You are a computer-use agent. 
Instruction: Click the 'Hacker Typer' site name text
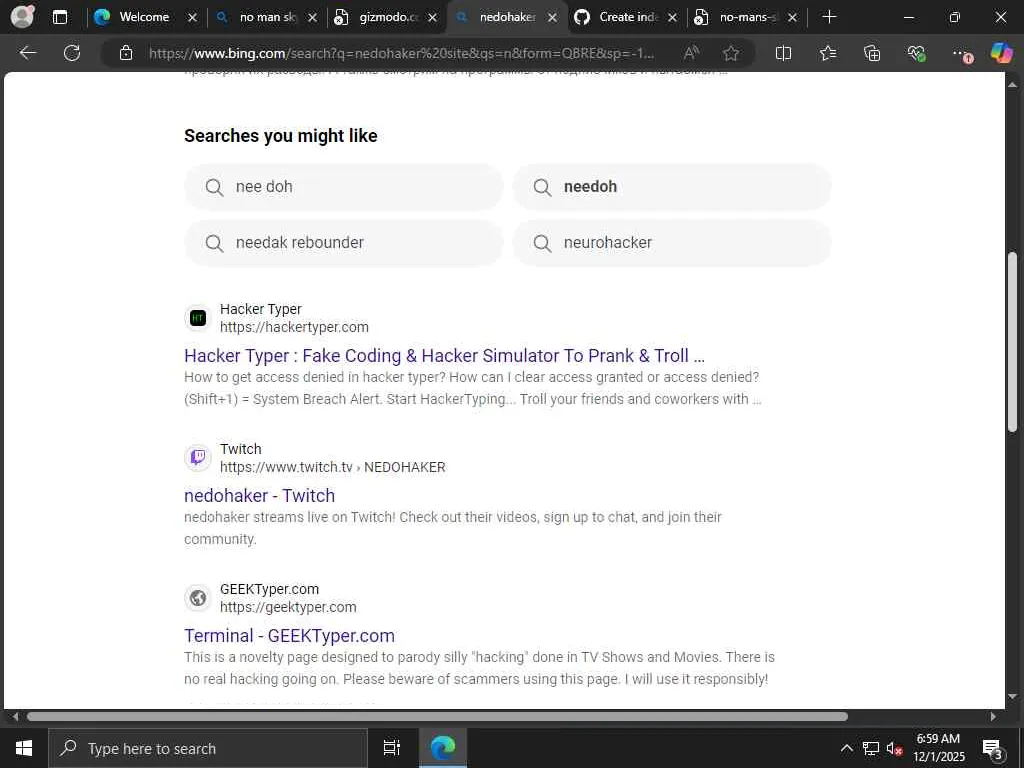tap(261, 309)
